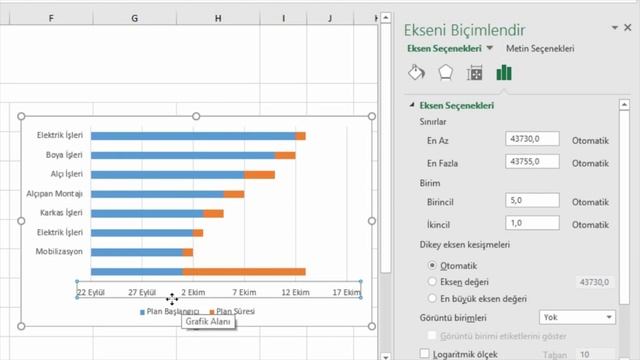Screen dimensions: 640x360
Task: Click the 22 Eylül axis label
Action: click(91, 292)
